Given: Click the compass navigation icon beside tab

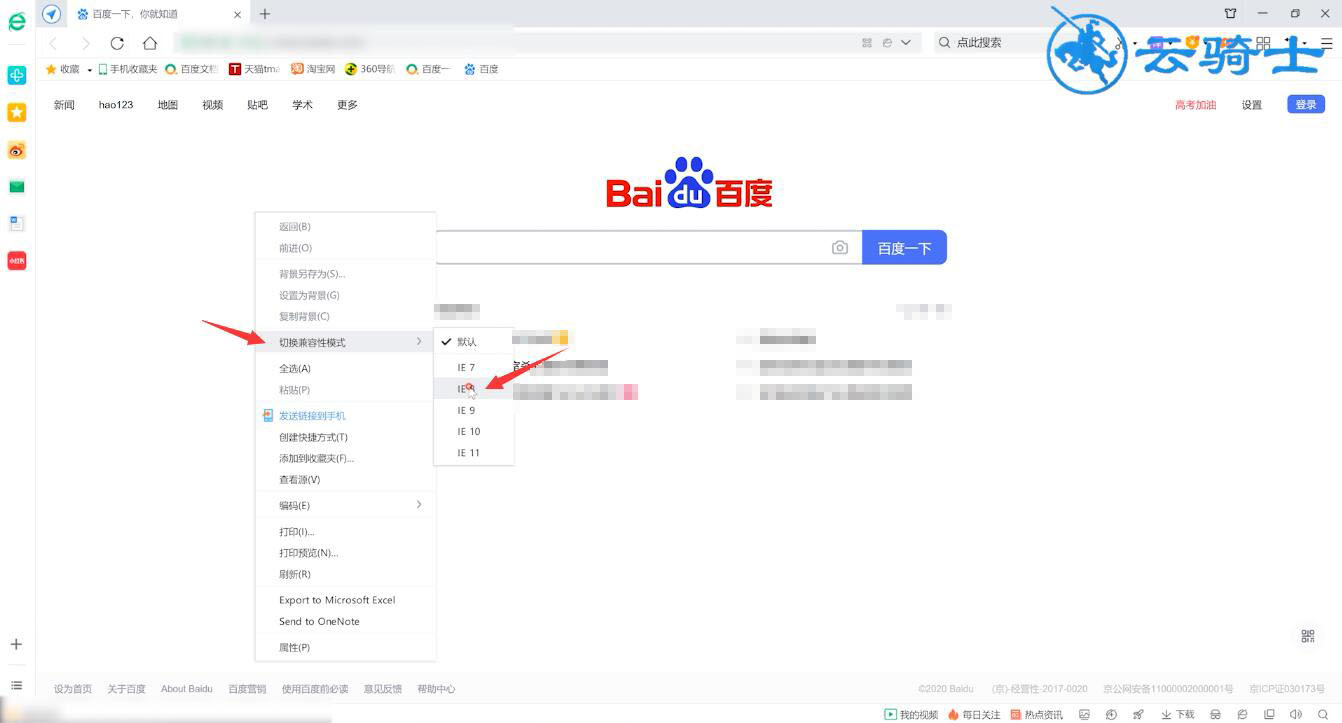Looking at the screenshot, I should [51, 14].
